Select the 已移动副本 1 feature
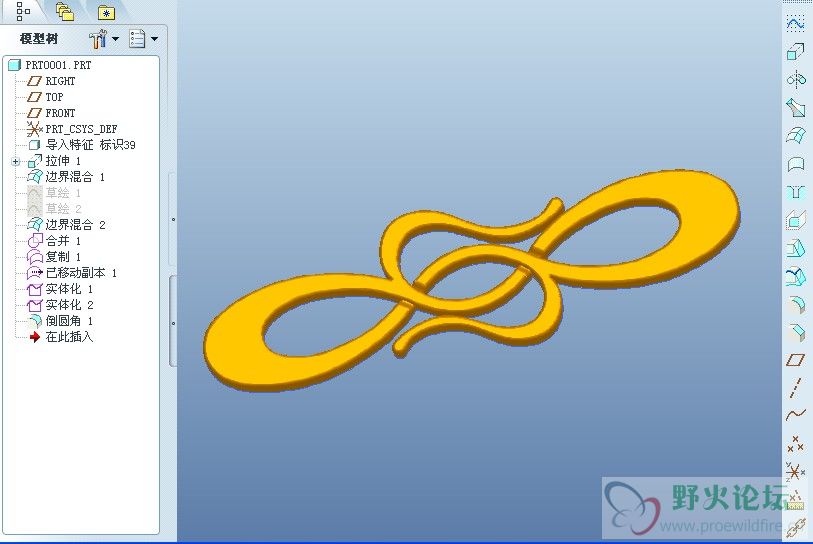The height and width of the screenshot is (544, 813). [x=73, y=273]
